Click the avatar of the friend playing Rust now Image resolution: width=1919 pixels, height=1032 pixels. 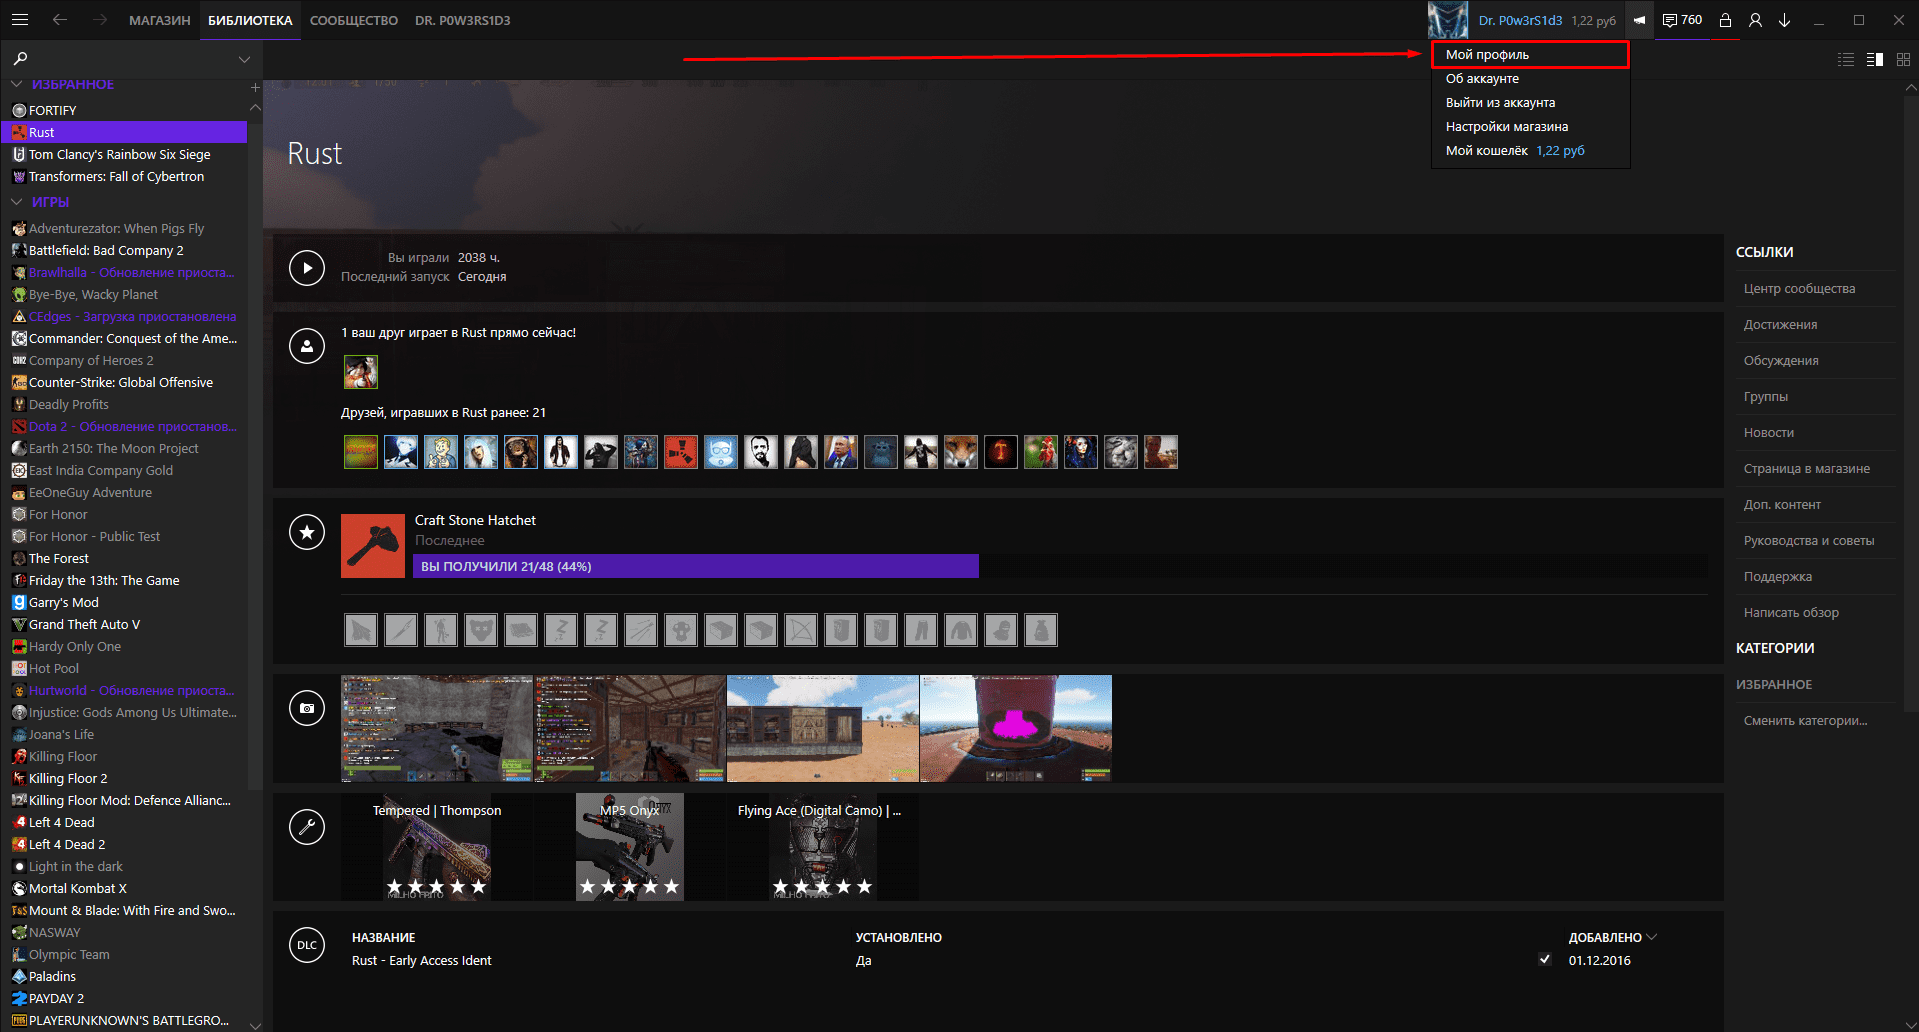click(x=361, y=372)
